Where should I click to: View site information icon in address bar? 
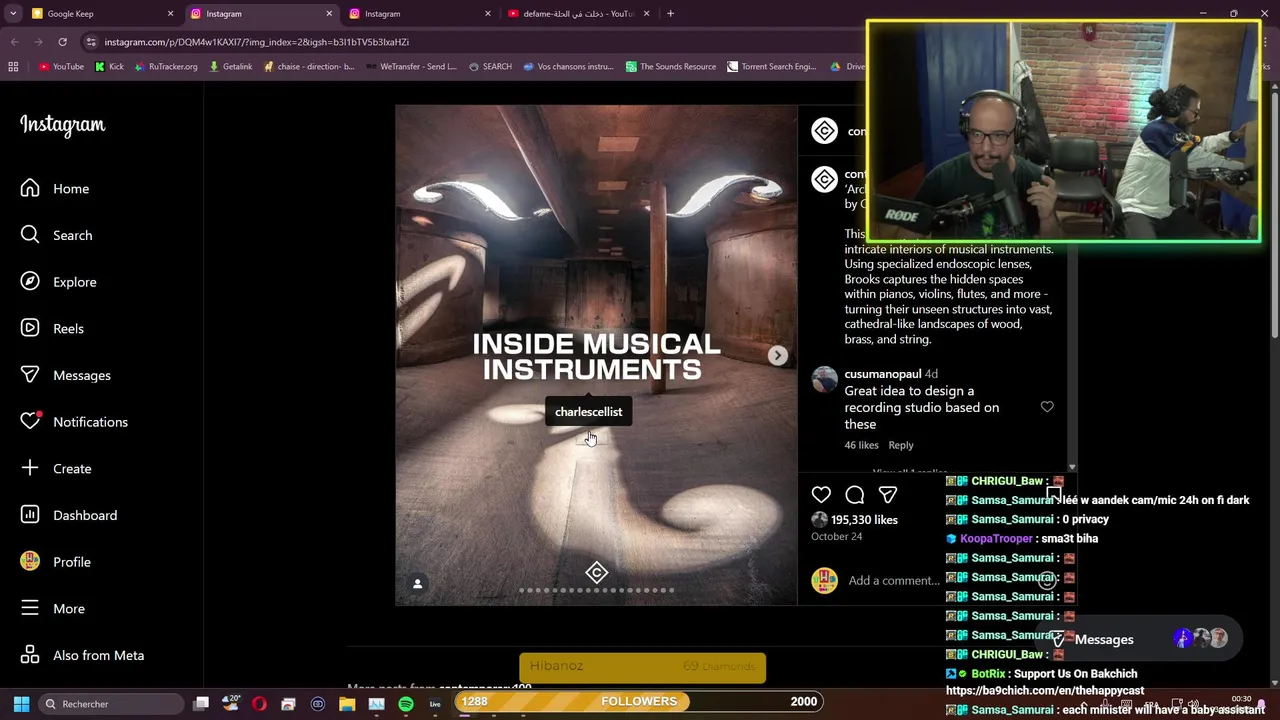pyautogui.click(x=91, y=42)
